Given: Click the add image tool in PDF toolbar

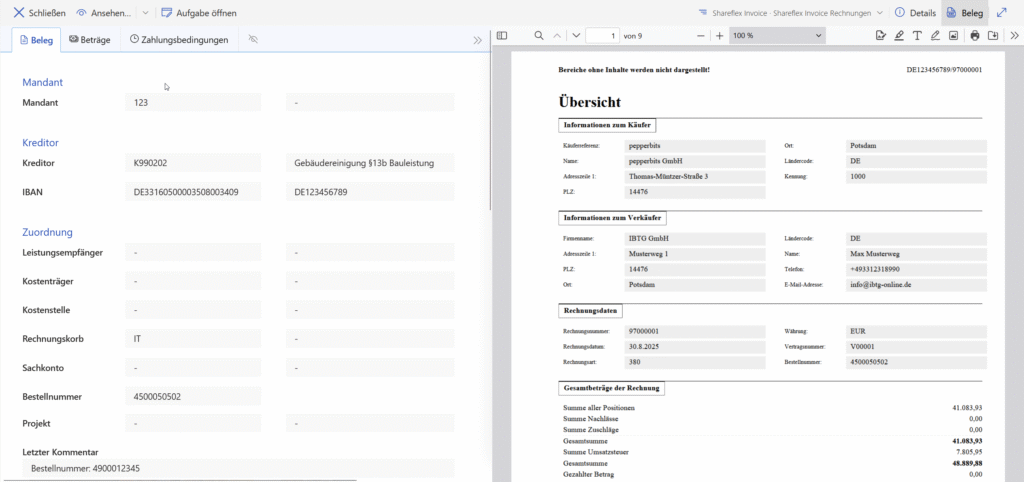Looking at the screenshot, I should point(953,35).
